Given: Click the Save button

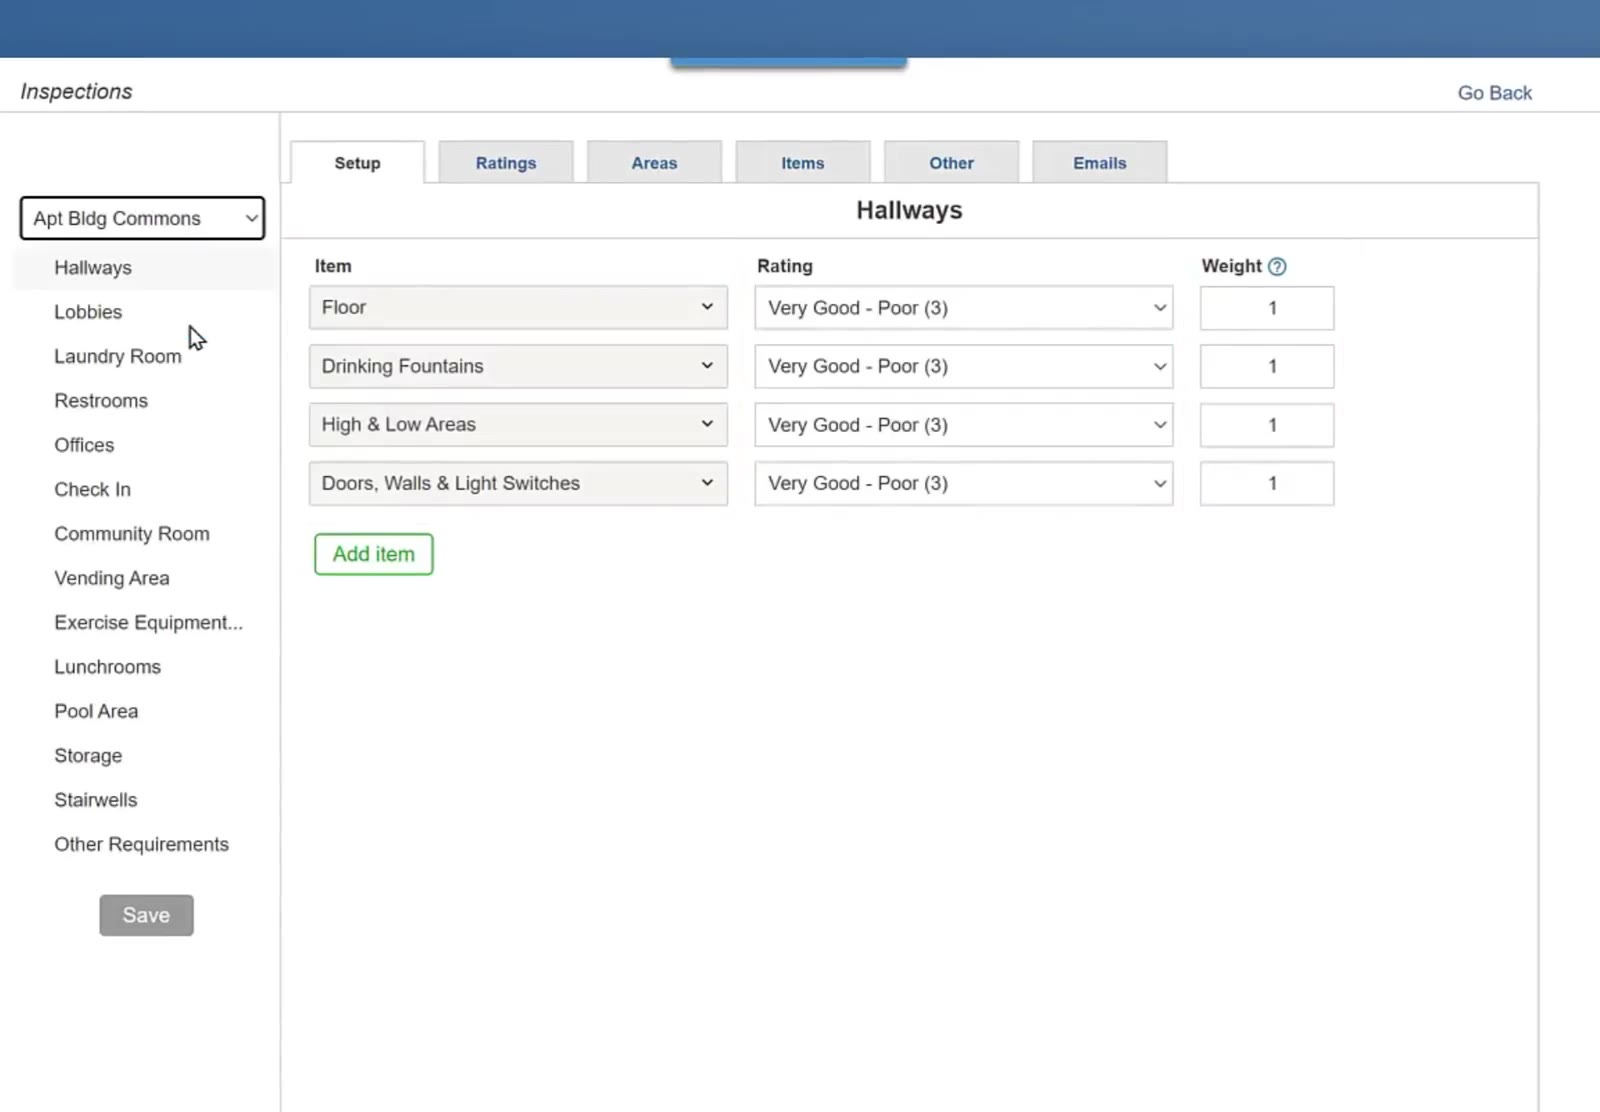Looking at the screenshot, I should click(x=146, y=915).
